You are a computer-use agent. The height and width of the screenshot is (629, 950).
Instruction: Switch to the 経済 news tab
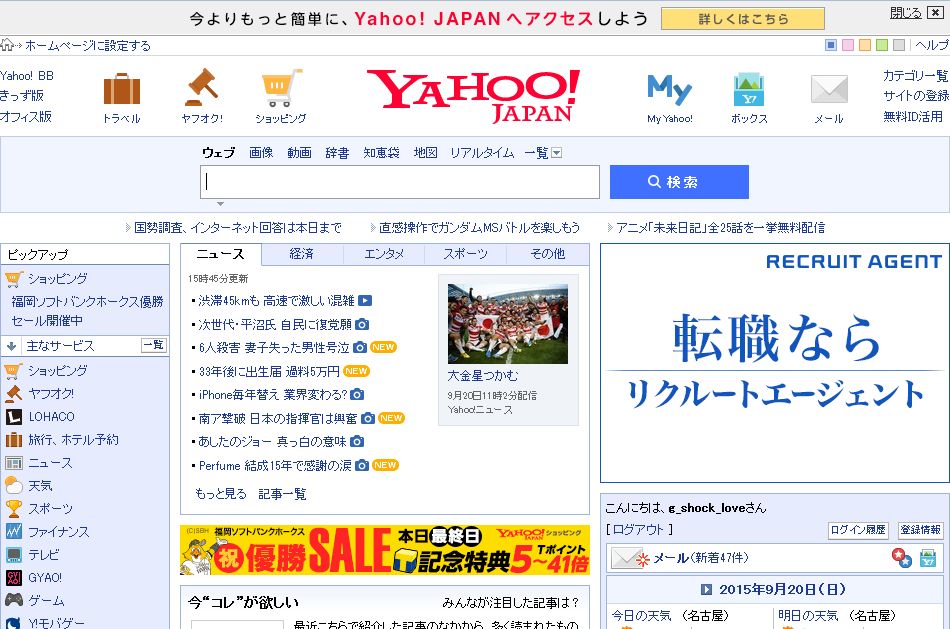point(302,254)
